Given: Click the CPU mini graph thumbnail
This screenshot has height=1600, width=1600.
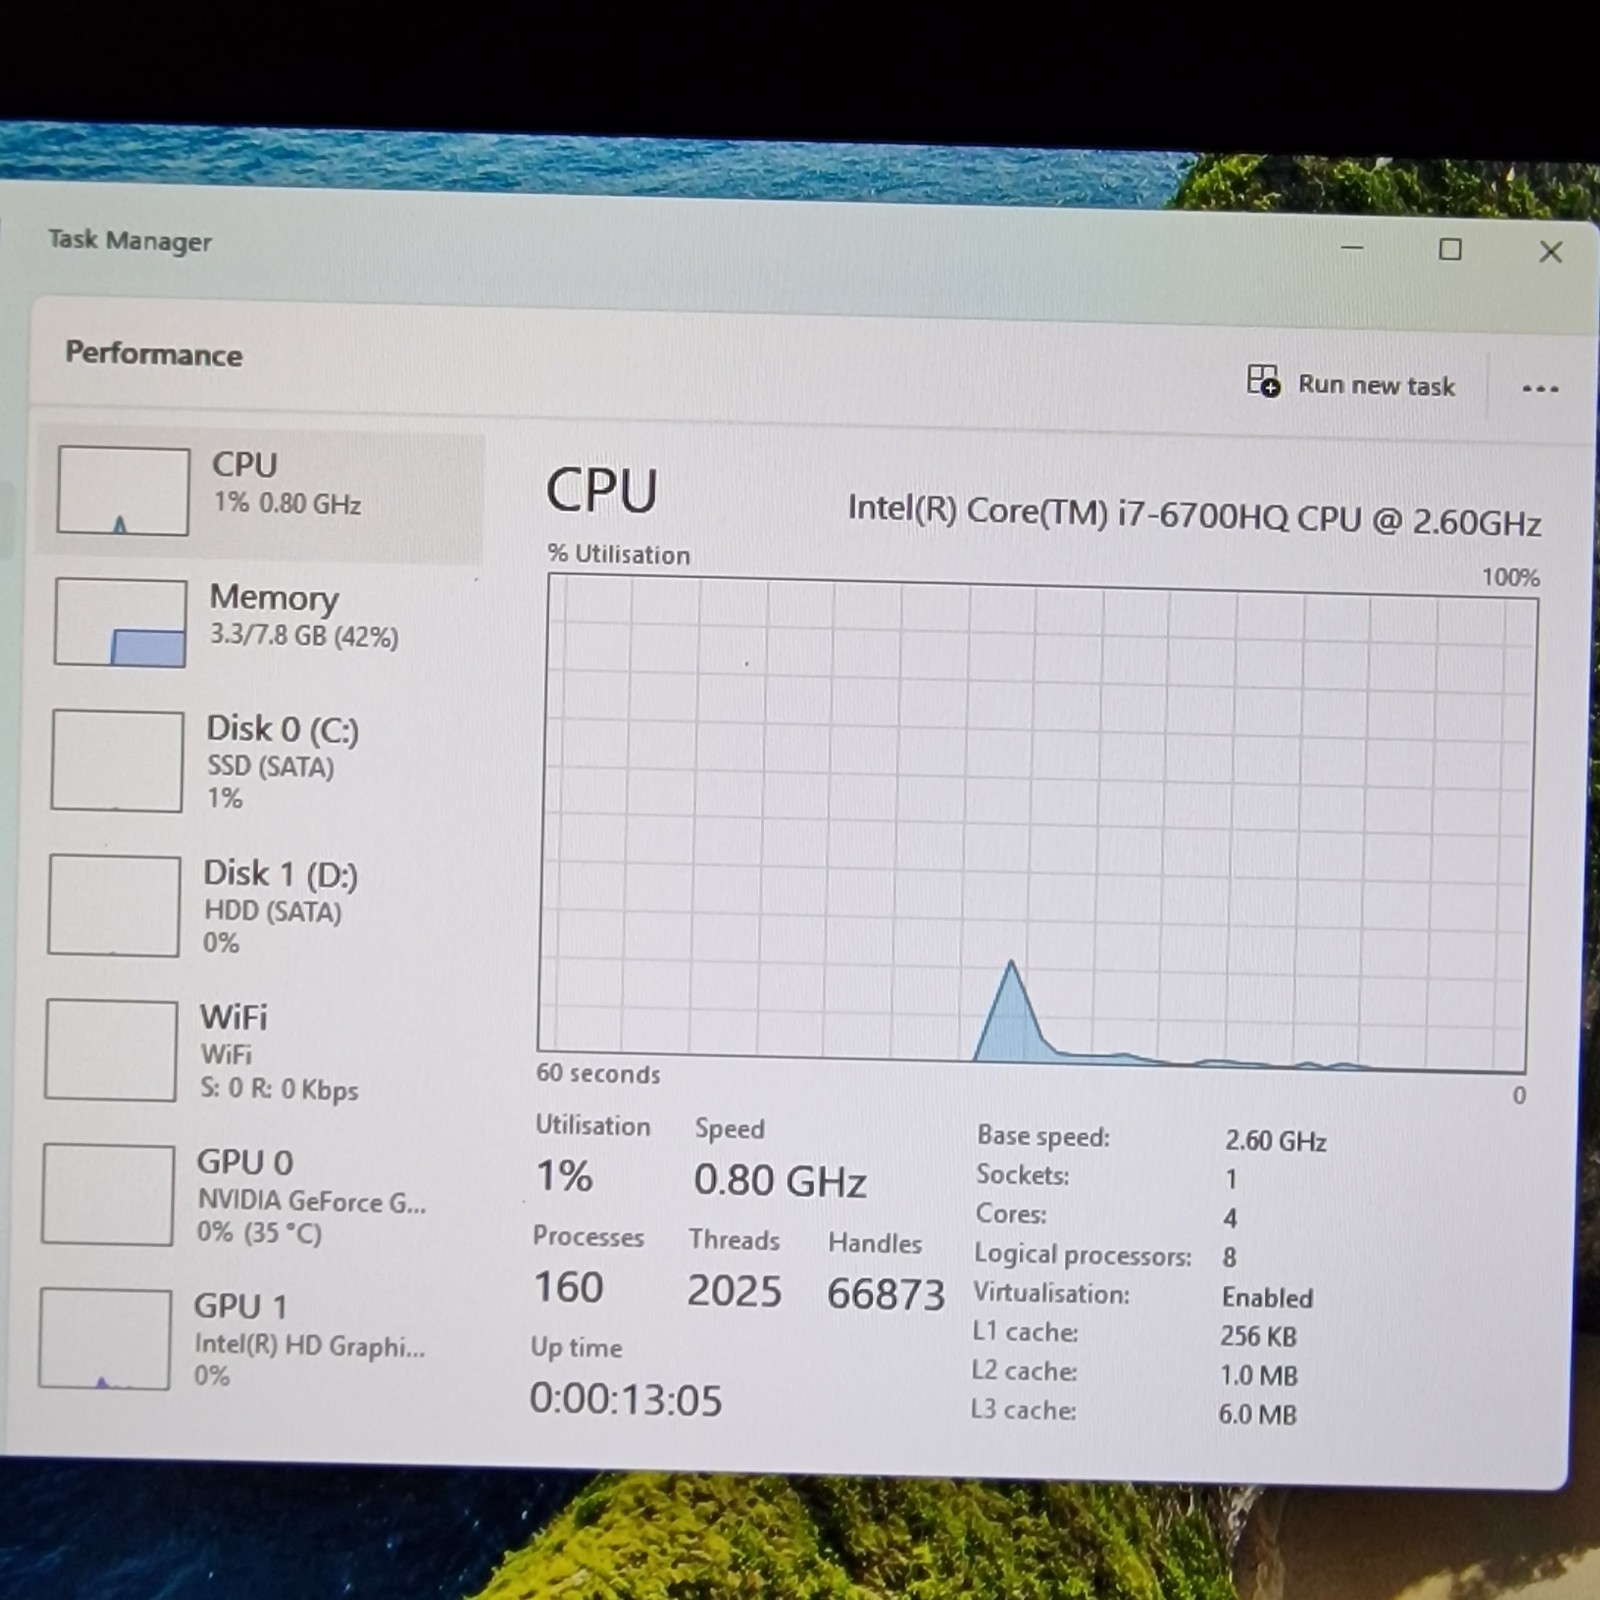Looking at the screenshot, I should [123, 490].
